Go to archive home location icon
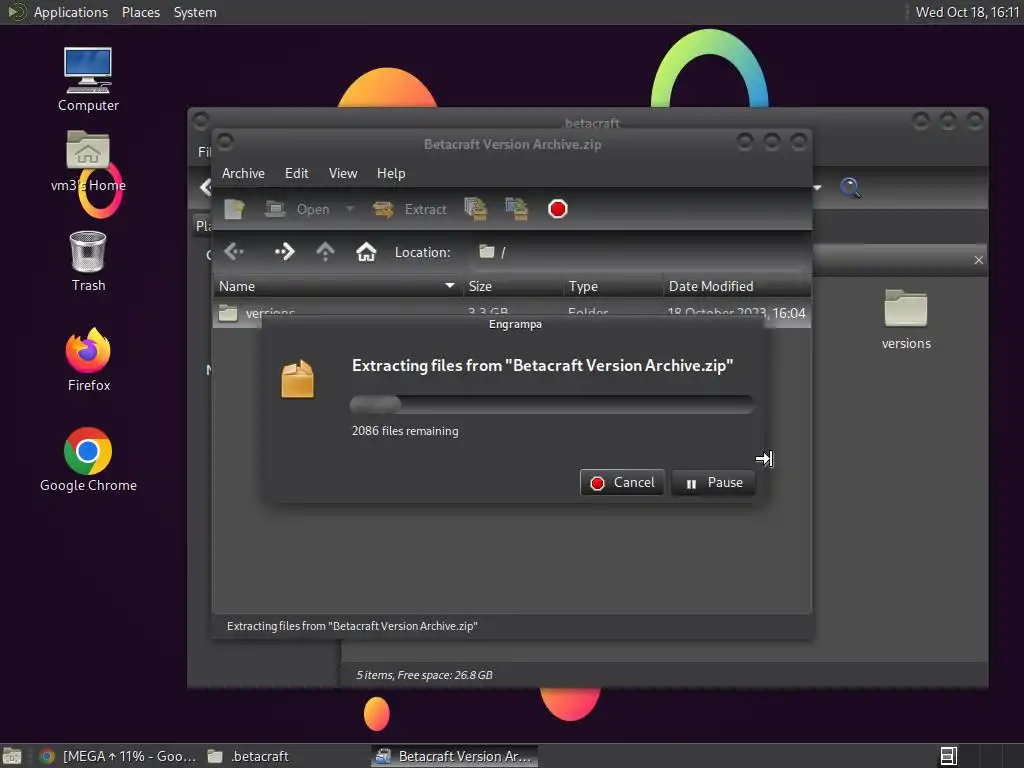Image resolution: width=1024 pixels, height=768 pixels. coord(366,251)
